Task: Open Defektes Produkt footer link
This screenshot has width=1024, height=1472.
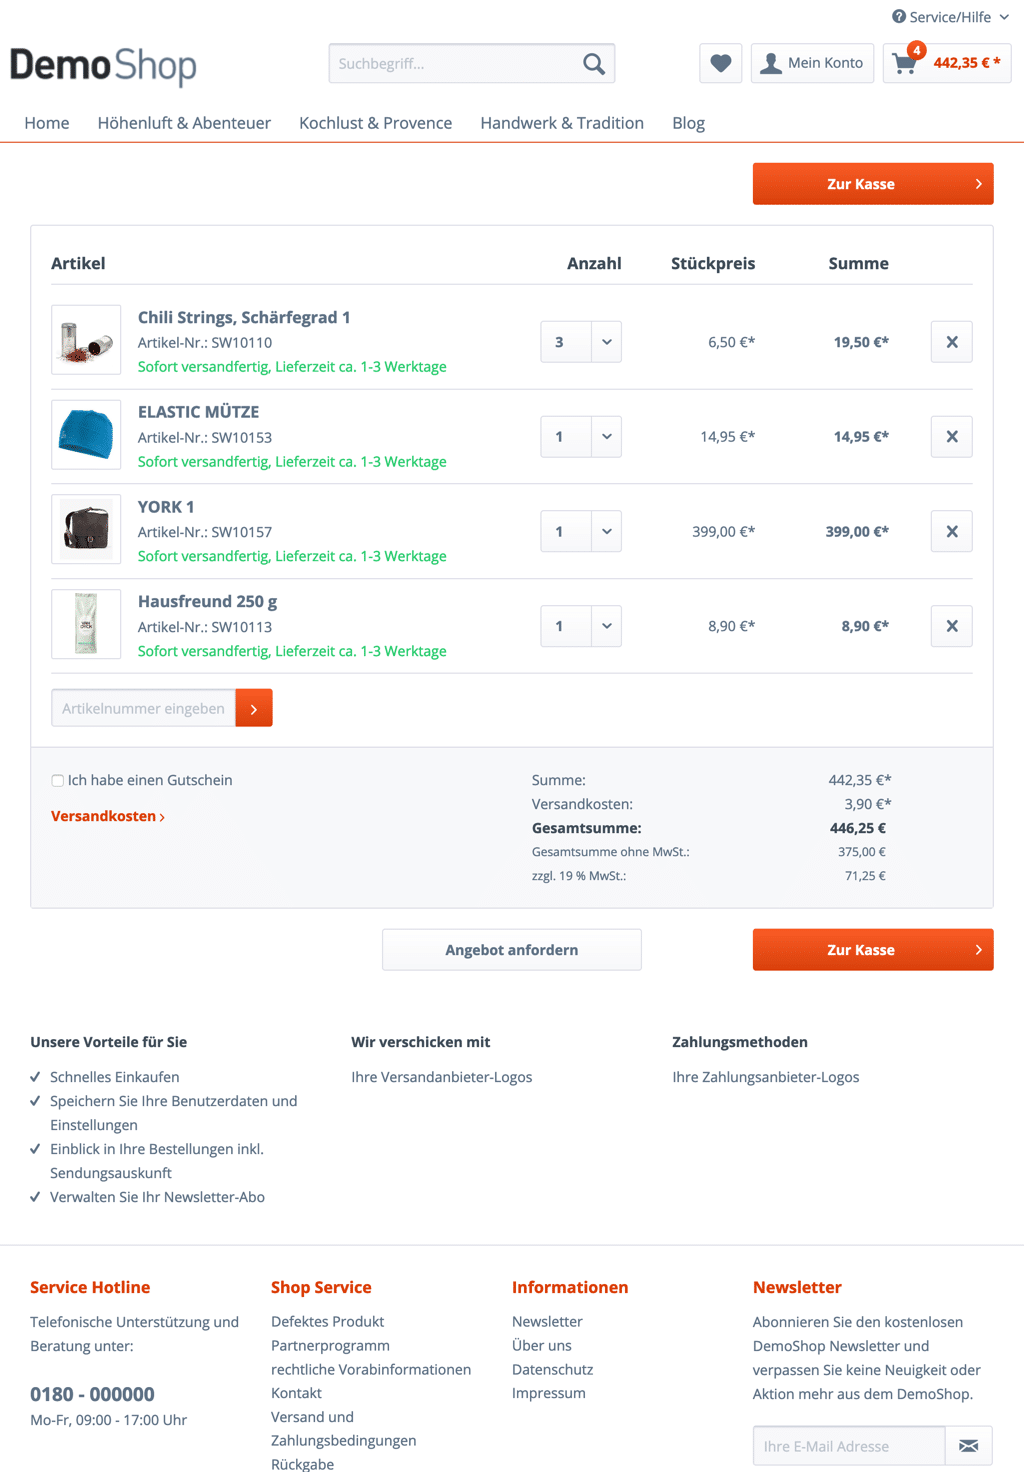Action: pyautogui.click(x=327, y=1322)
